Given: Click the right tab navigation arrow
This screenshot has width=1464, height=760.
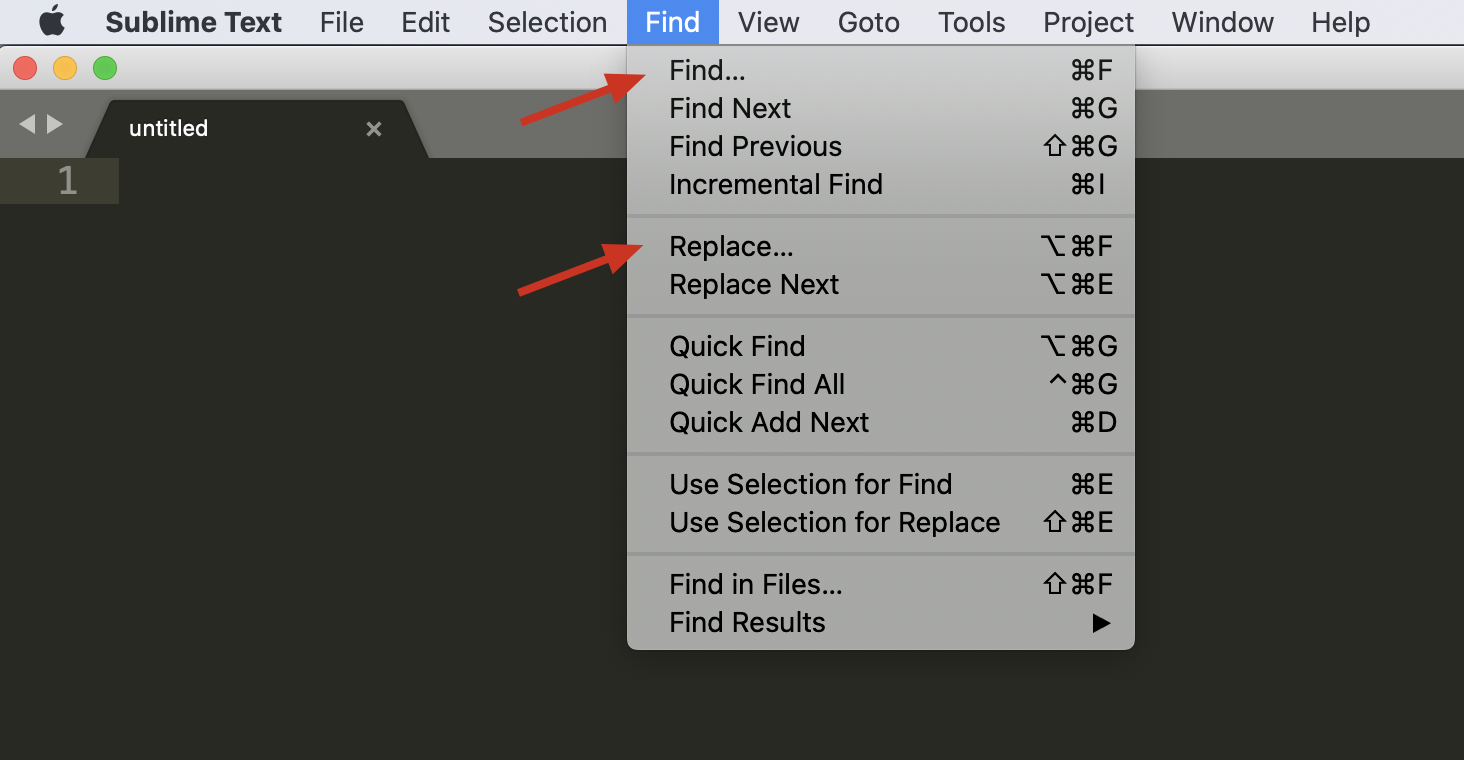Looking at the screenshot, I should click(55, 124).
